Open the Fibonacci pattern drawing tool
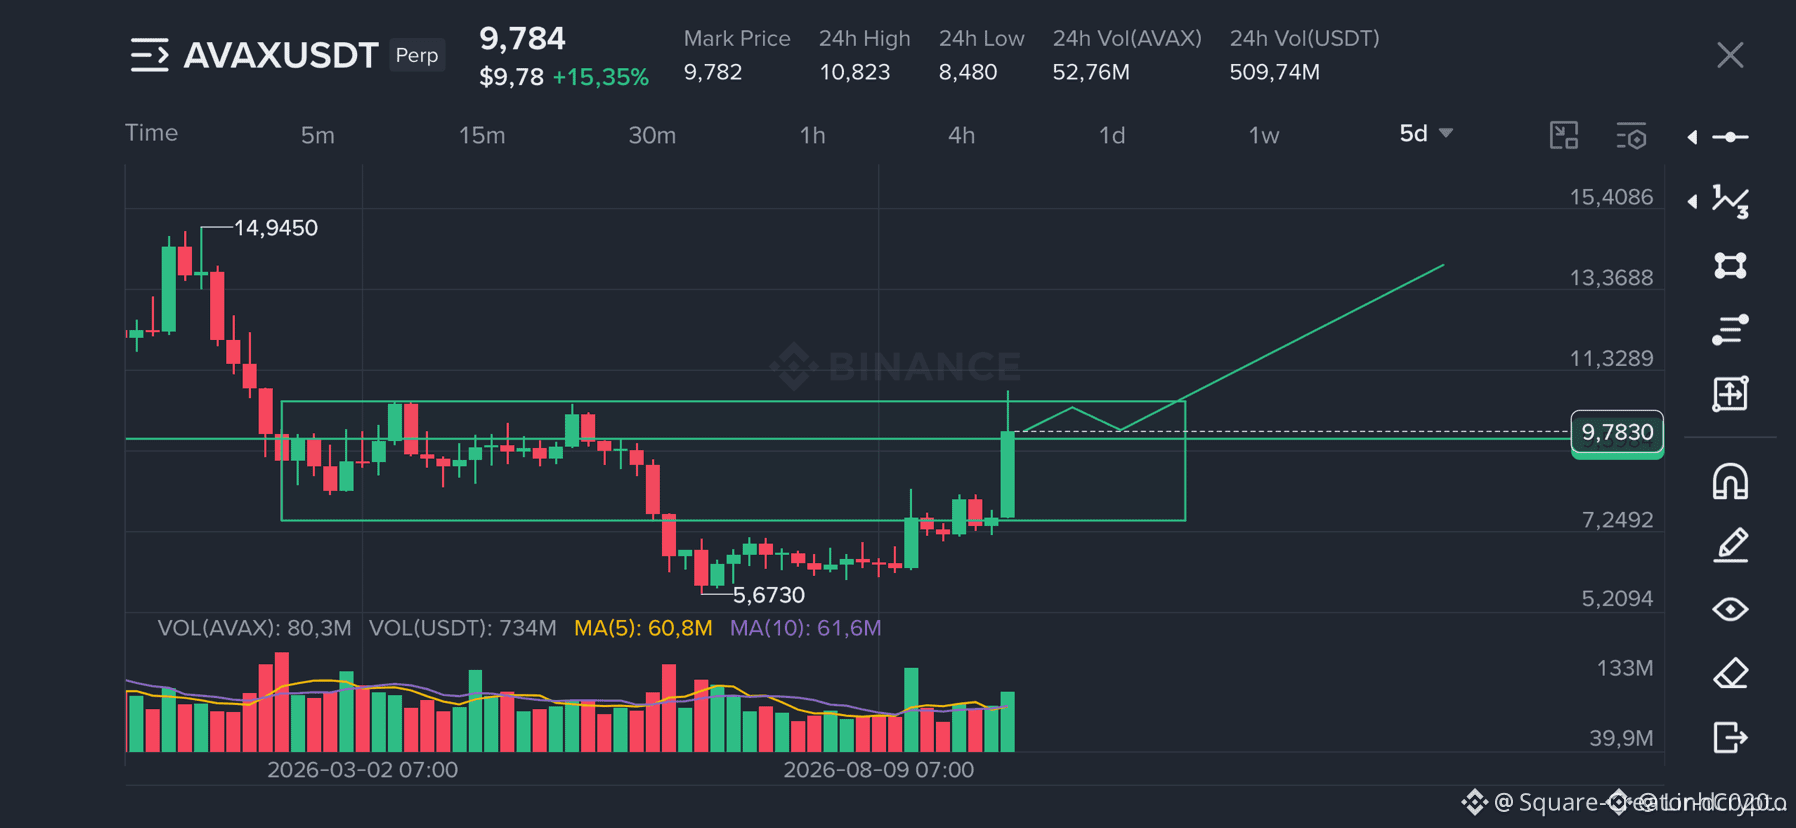The image size is (1796, 828). coord(1731,201)
